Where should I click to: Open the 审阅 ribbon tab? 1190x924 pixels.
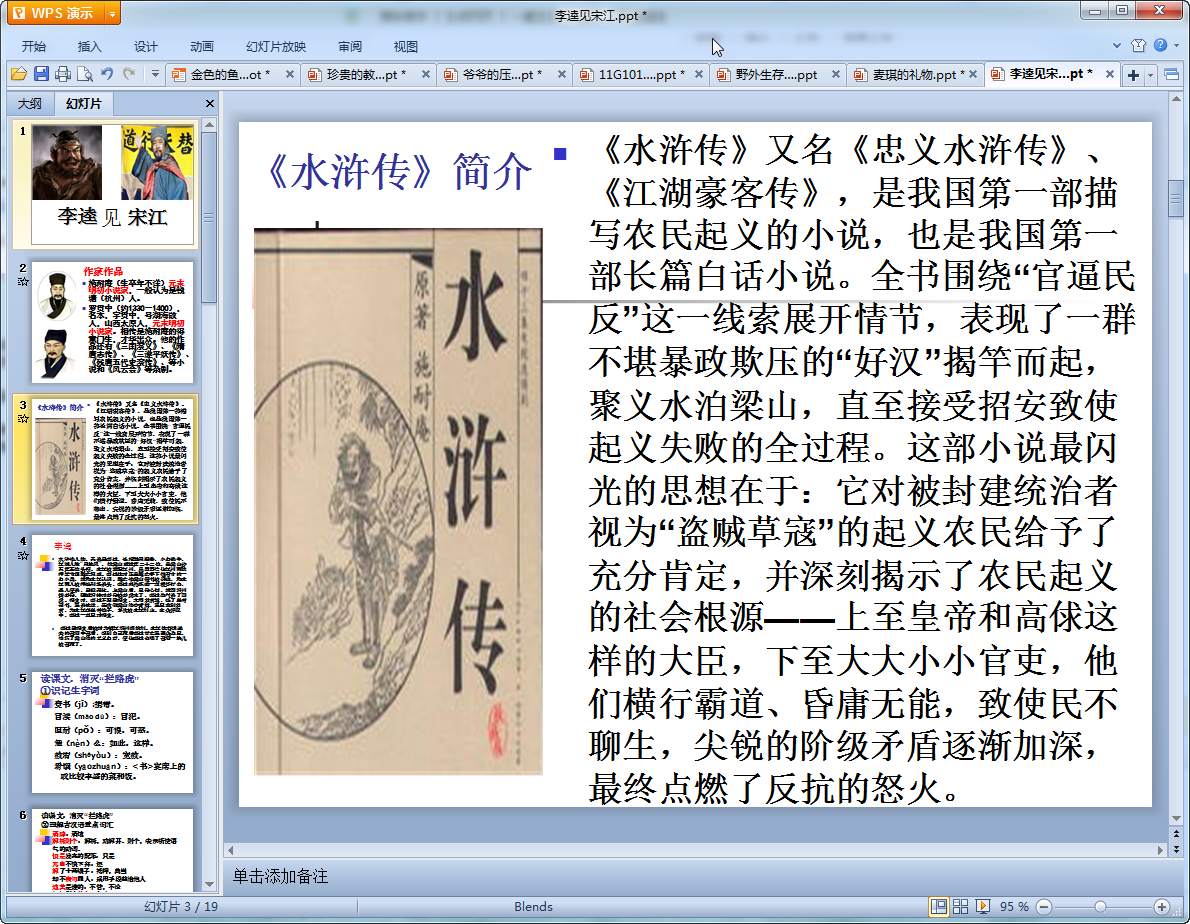point(350,46)
